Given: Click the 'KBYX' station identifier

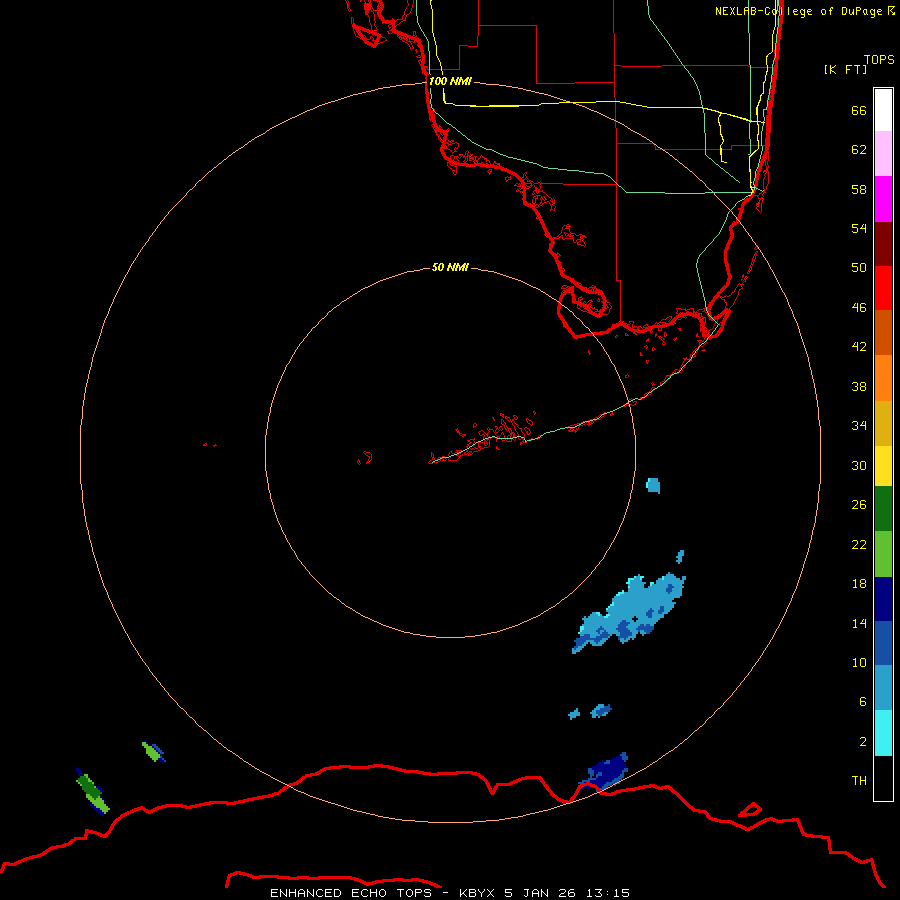Looking at the screenshot, I should pos(476,893).
